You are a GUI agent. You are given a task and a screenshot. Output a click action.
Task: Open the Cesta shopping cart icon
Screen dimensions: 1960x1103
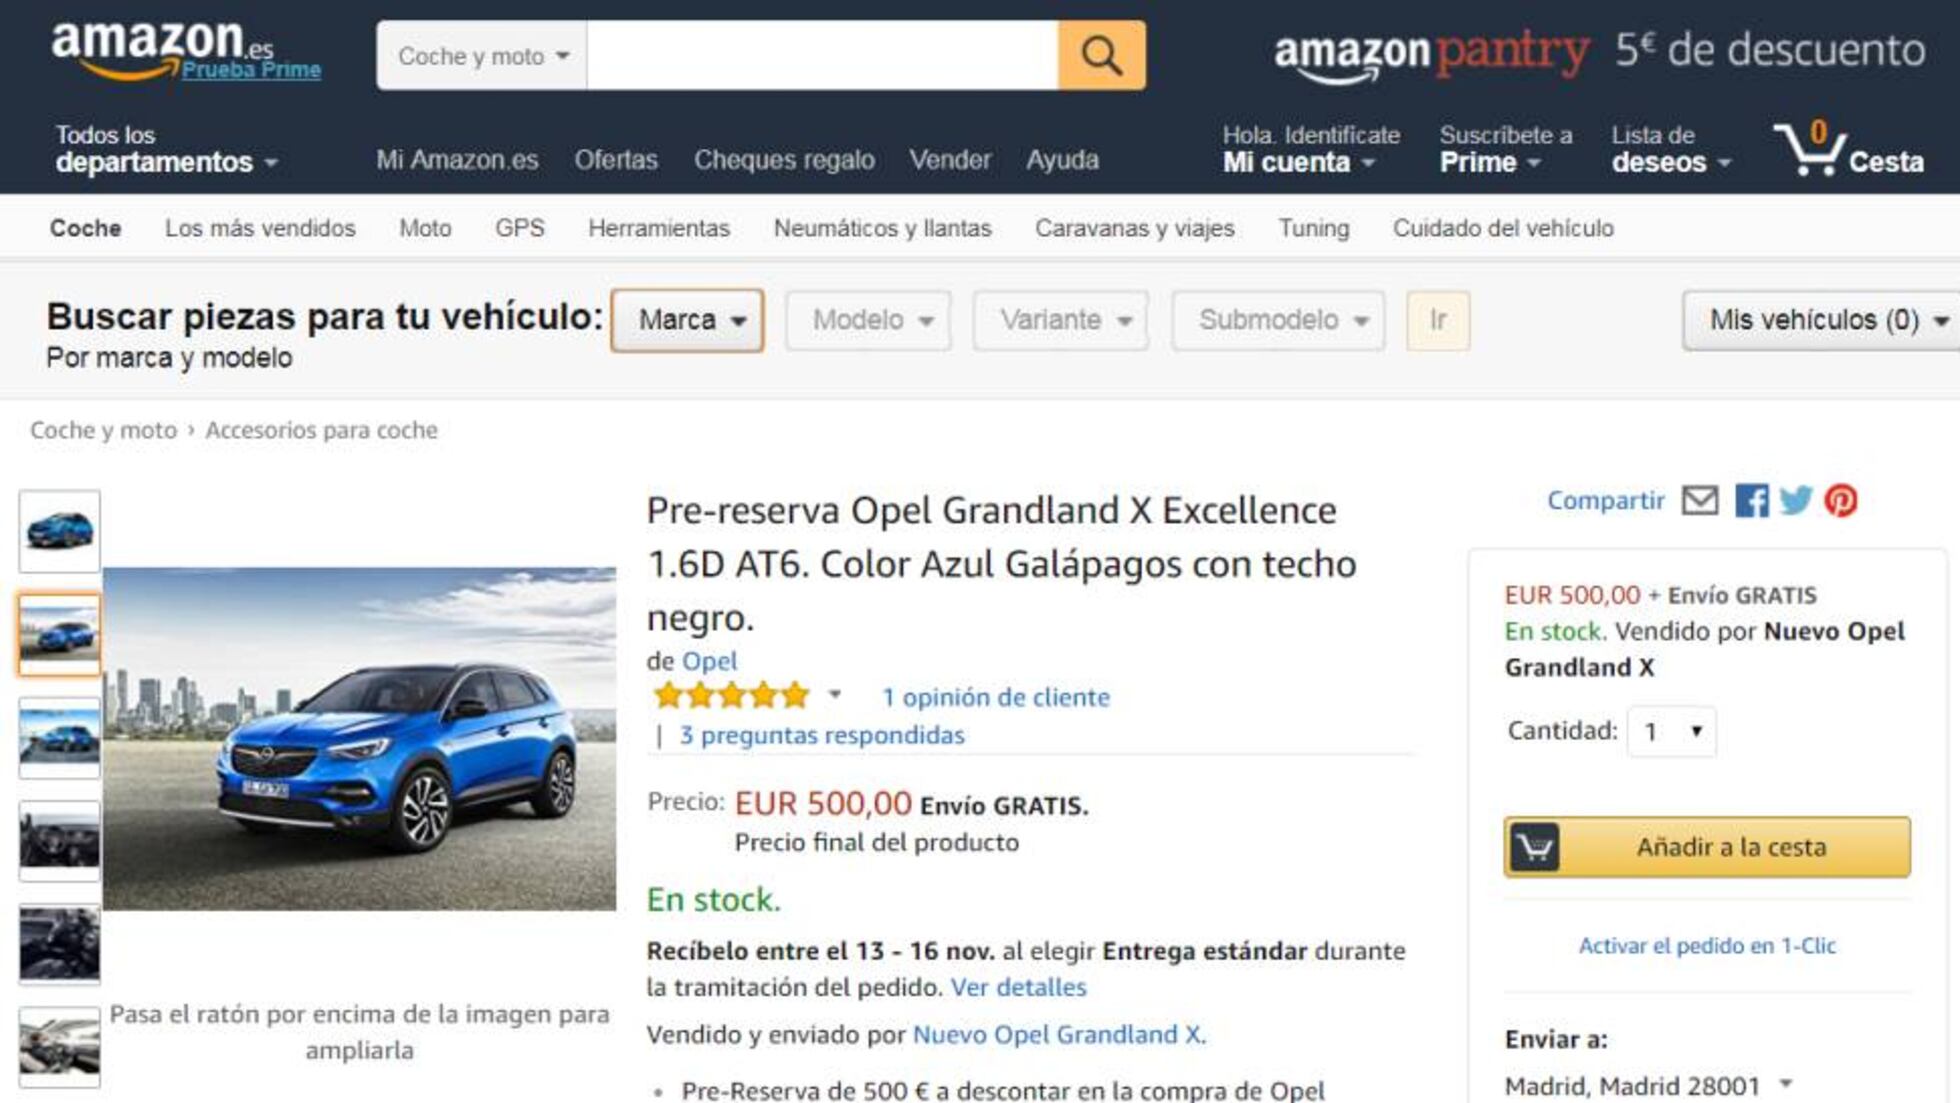coord(1848,151)
